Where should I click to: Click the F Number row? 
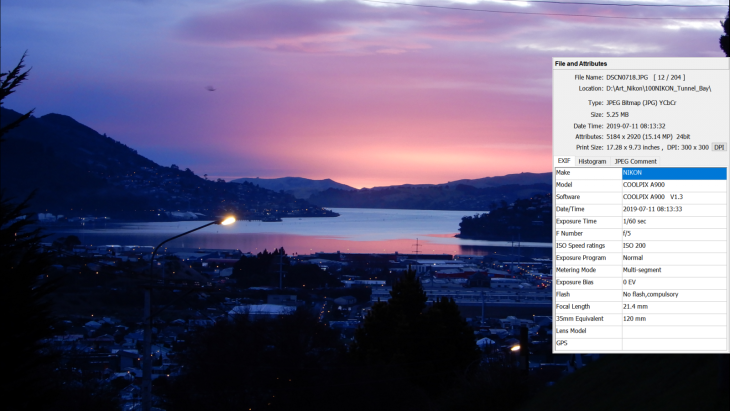(x=640, y=233)
